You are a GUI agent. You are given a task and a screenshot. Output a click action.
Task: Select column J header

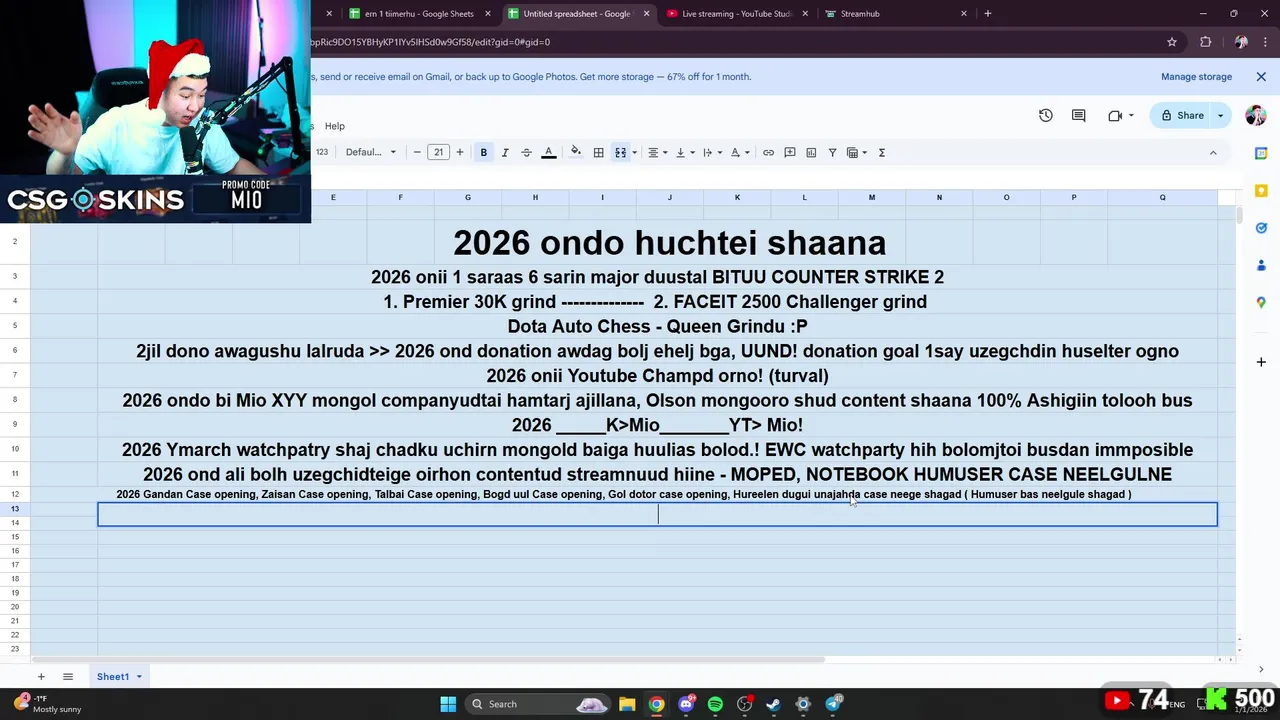point(670,197)
